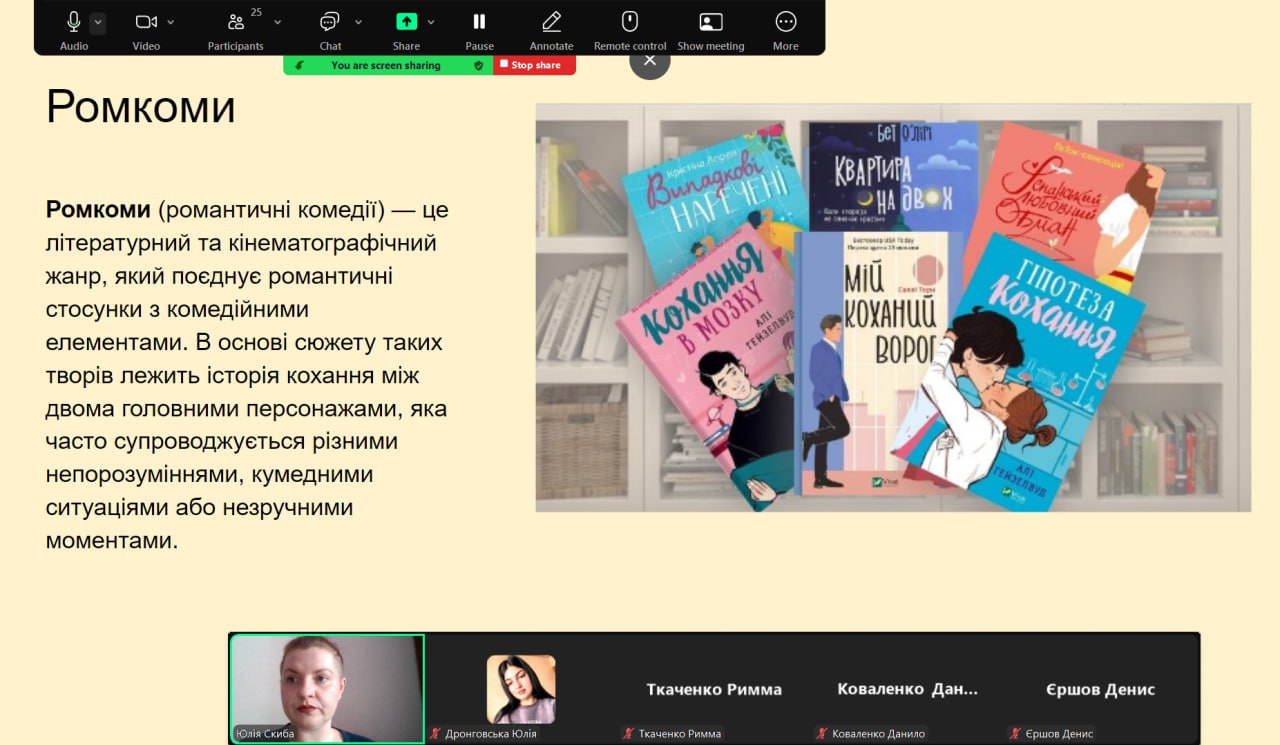Click the 'Коваленко Данило' name label
Image resolution: width=1280 pixels, height=745 pixels.
[878, 733]
